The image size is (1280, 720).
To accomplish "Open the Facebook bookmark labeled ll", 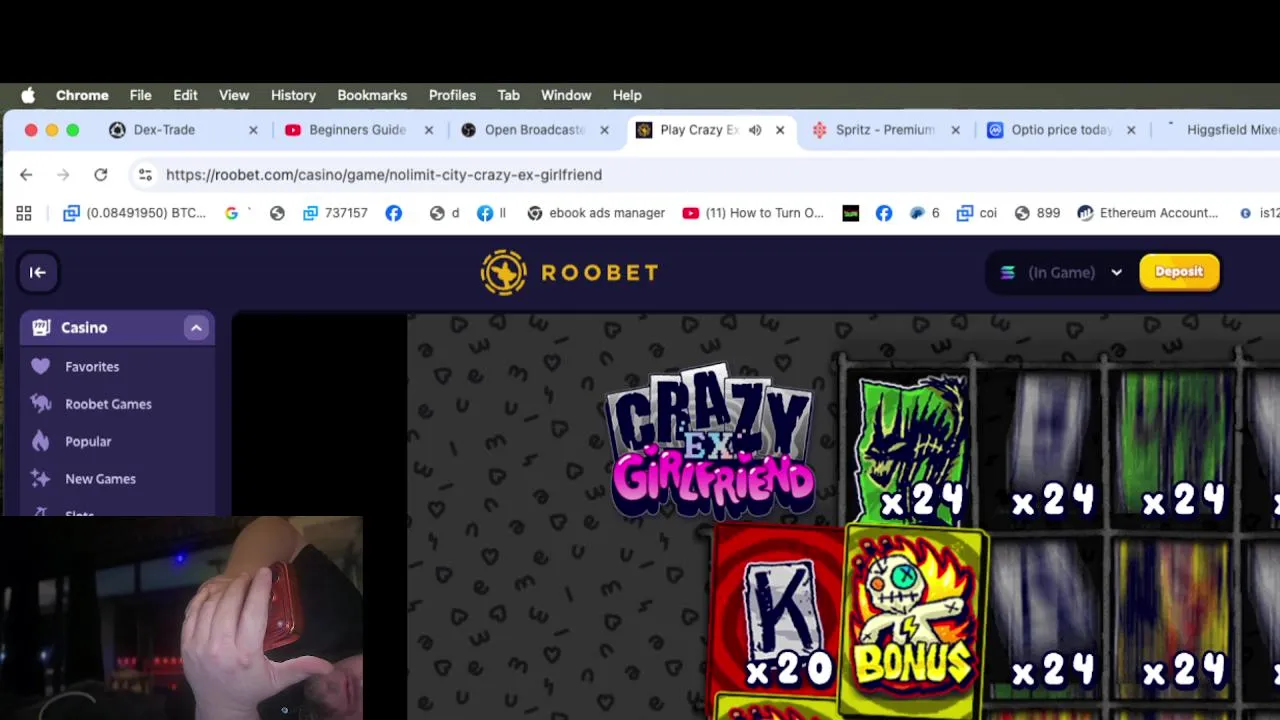I will (x=491, y=213).
